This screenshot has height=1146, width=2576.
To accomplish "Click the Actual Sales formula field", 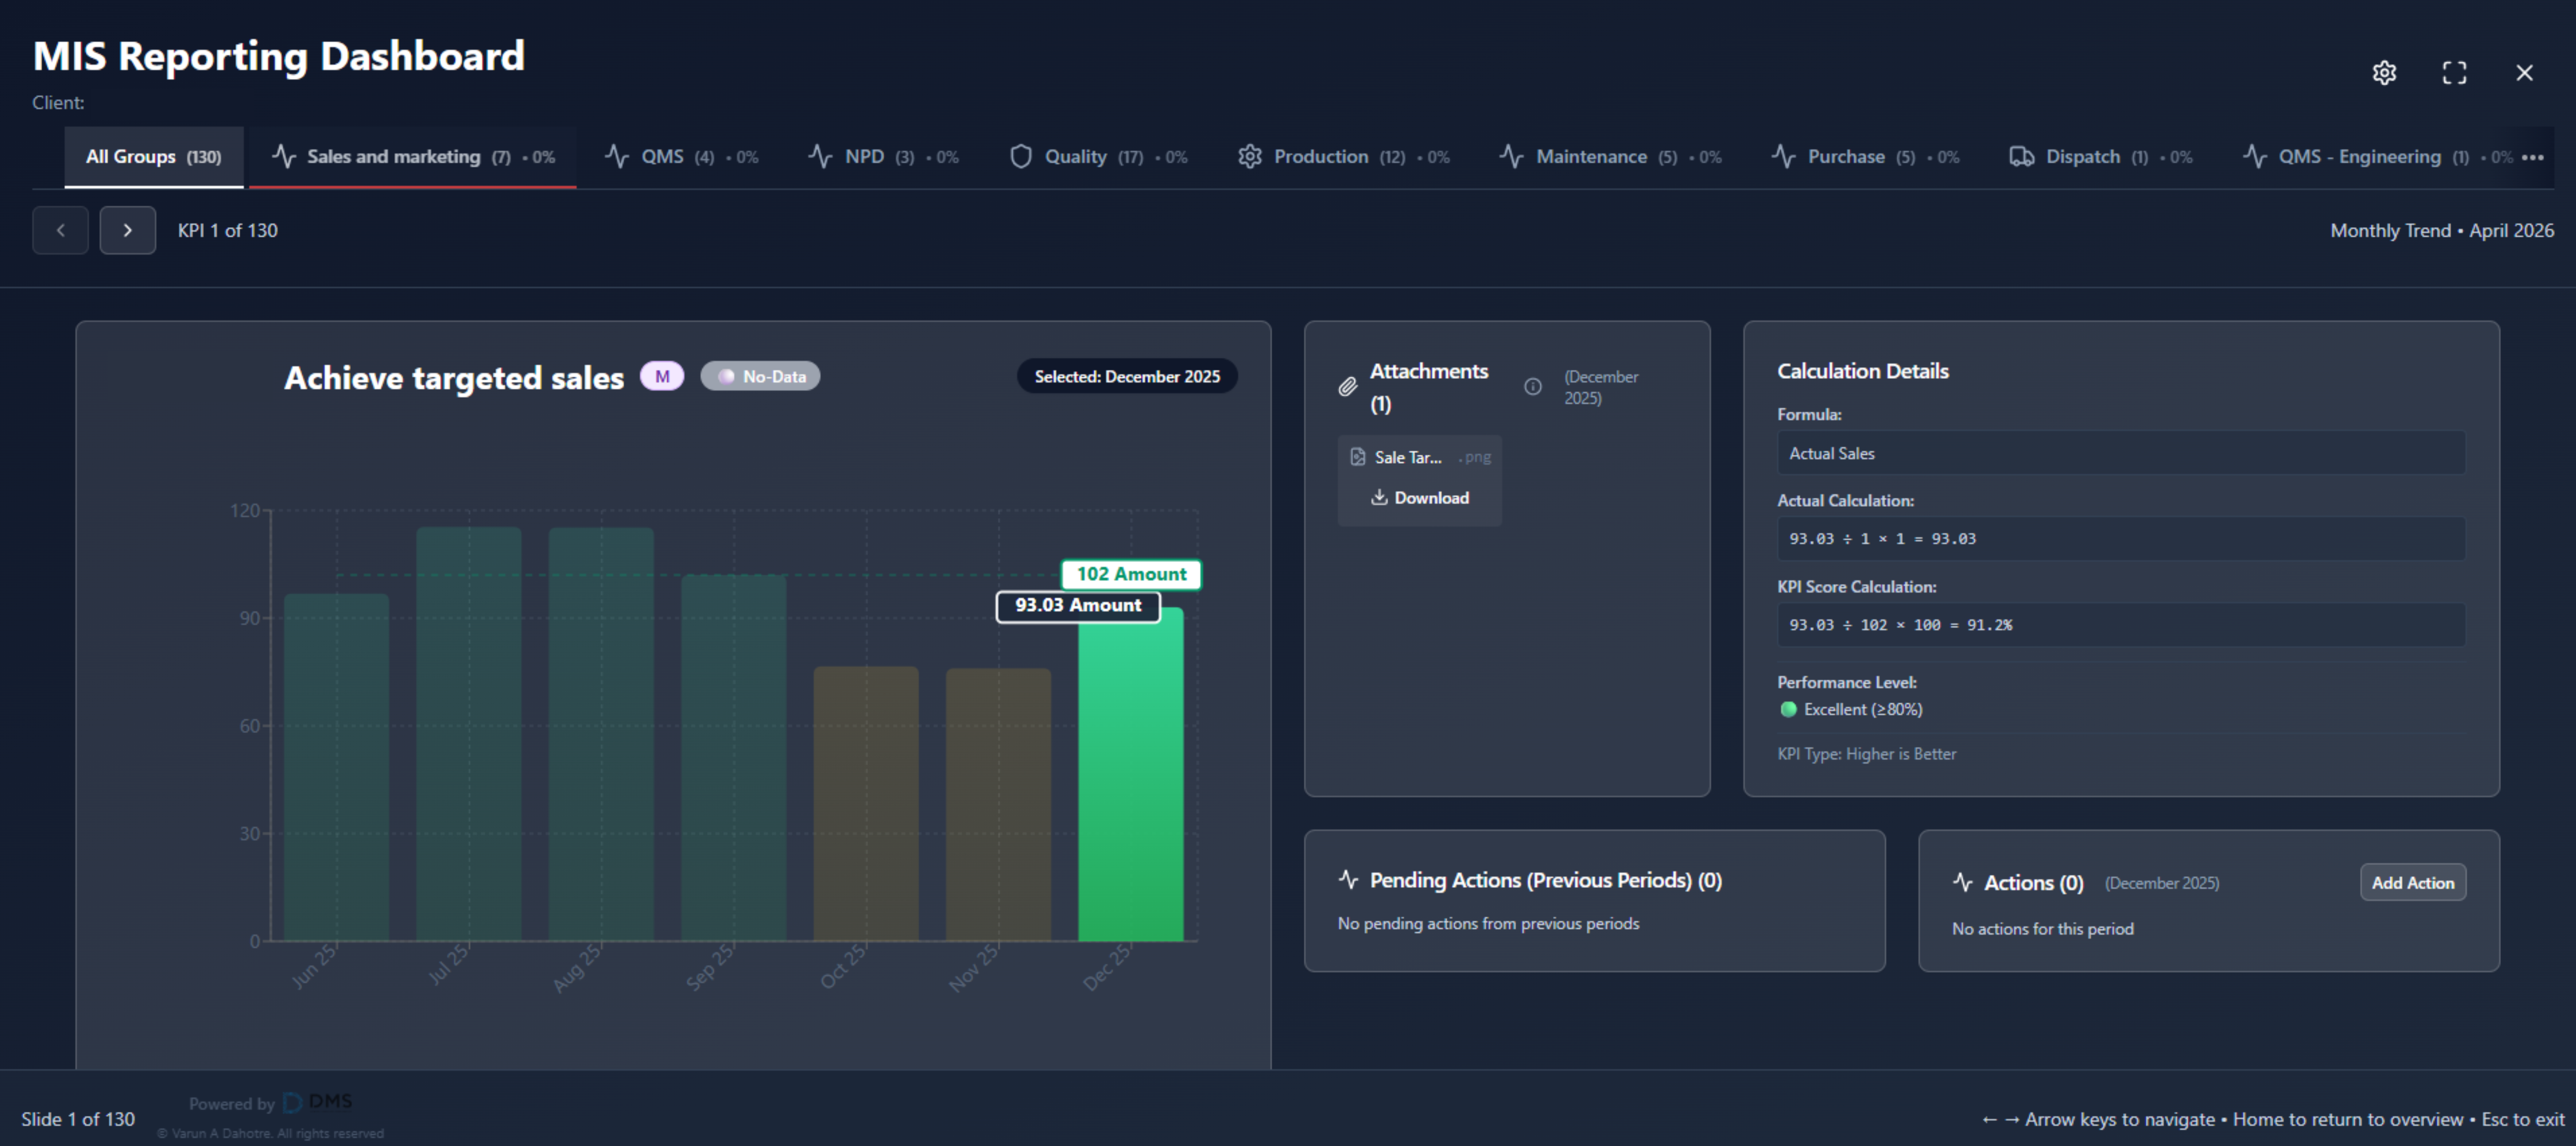I will pyautogui.click(x=2121, y=453).
